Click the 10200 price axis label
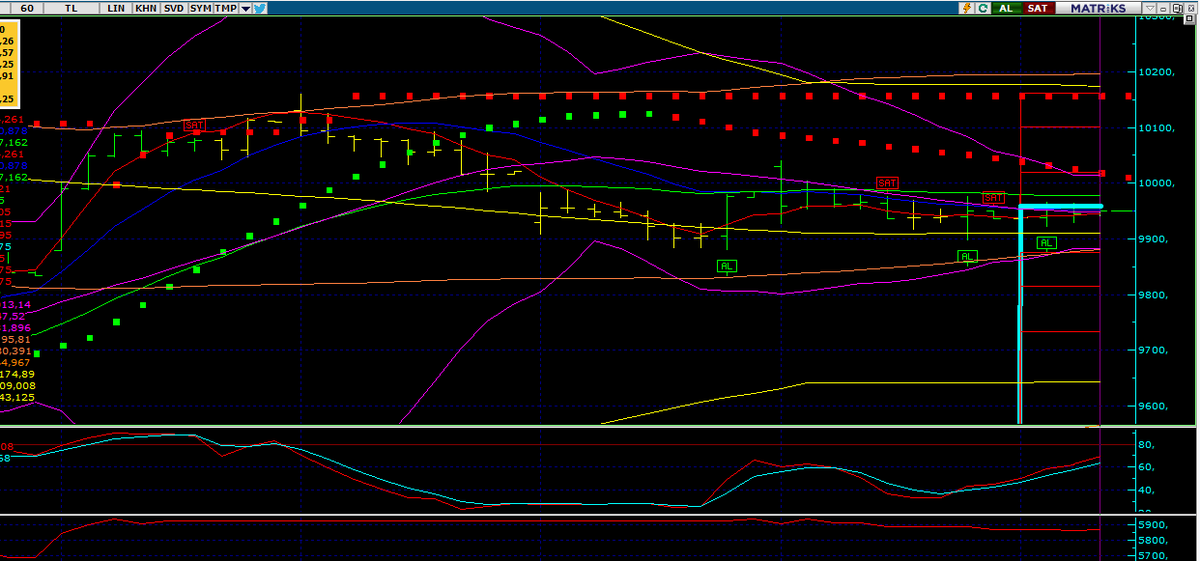1200x561 pixels. [x=1156, y=72]
